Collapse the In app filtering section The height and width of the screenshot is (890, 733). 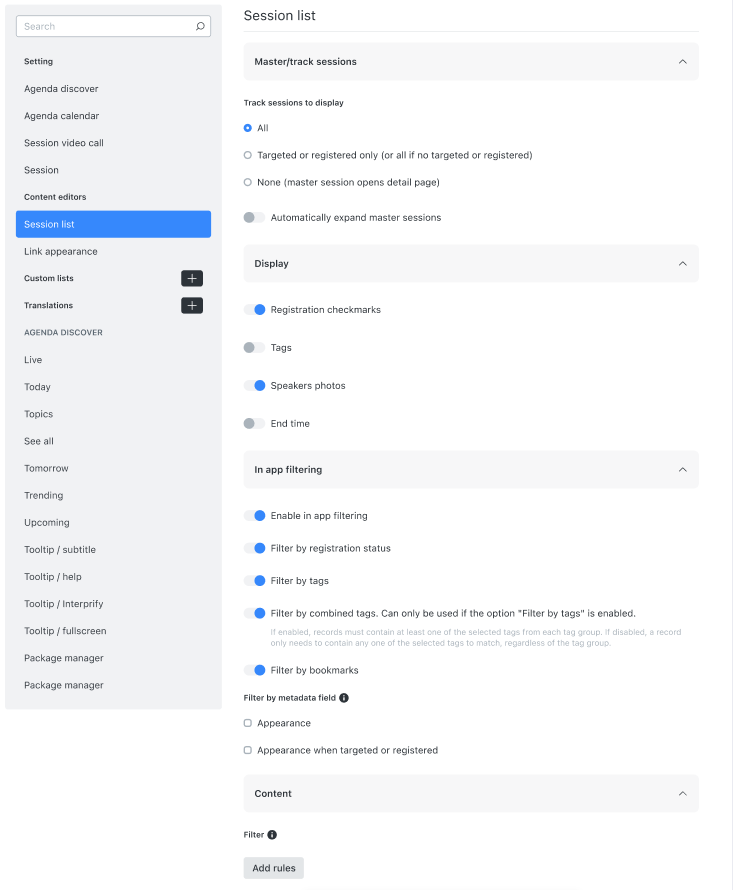[x=682, y=469]
